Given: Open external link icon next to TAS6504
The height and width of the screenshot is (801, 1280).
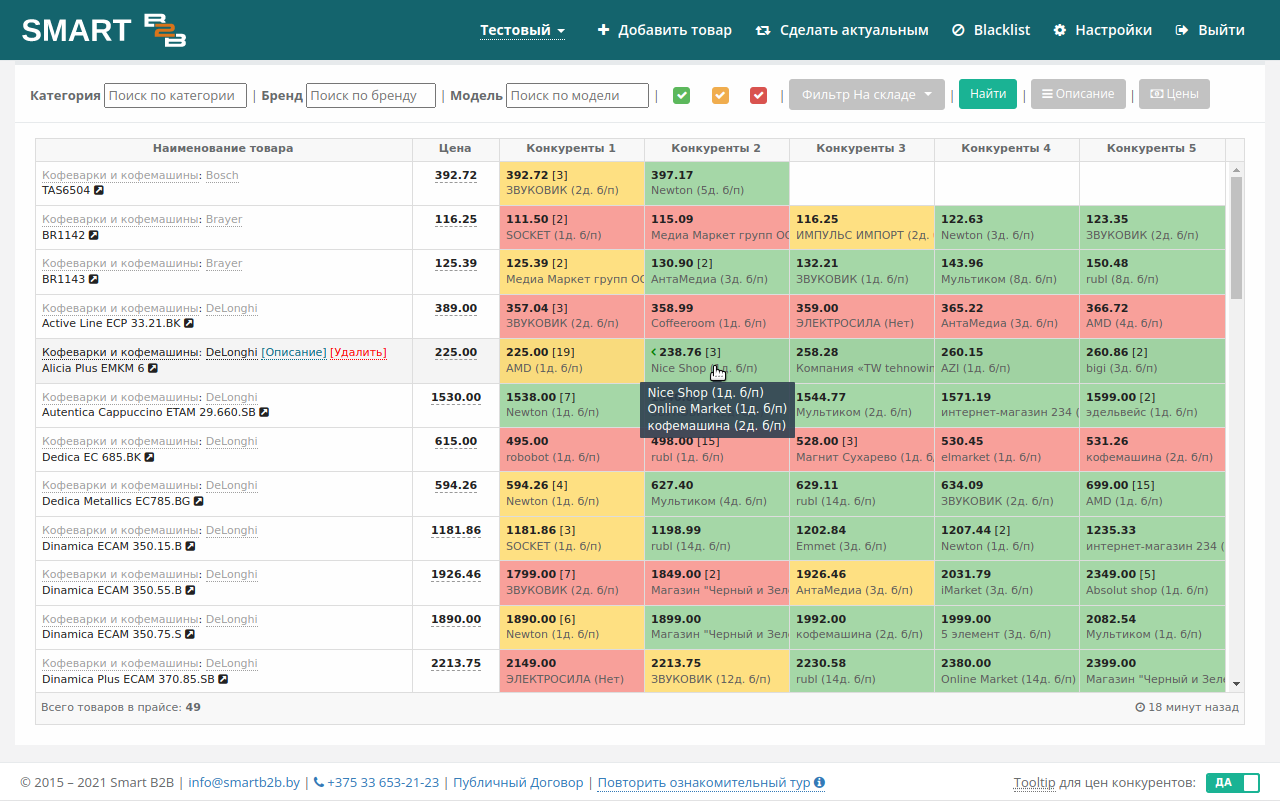Looking at the screenshot, I should click(99, 191).
